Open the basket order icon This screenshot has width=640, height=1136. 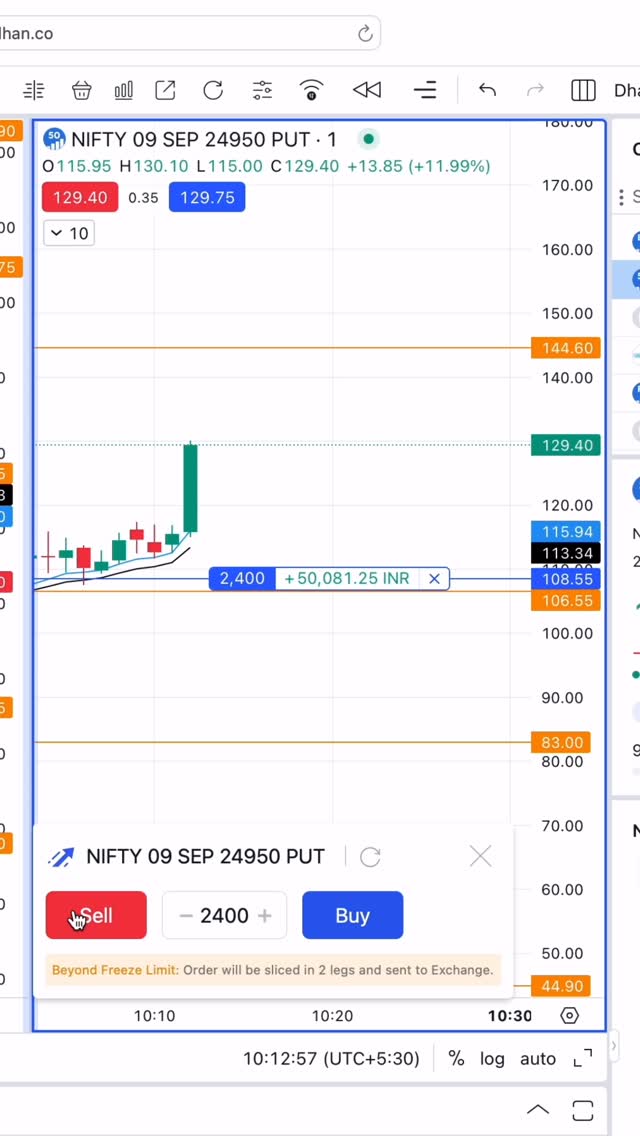tap(82, 91)
